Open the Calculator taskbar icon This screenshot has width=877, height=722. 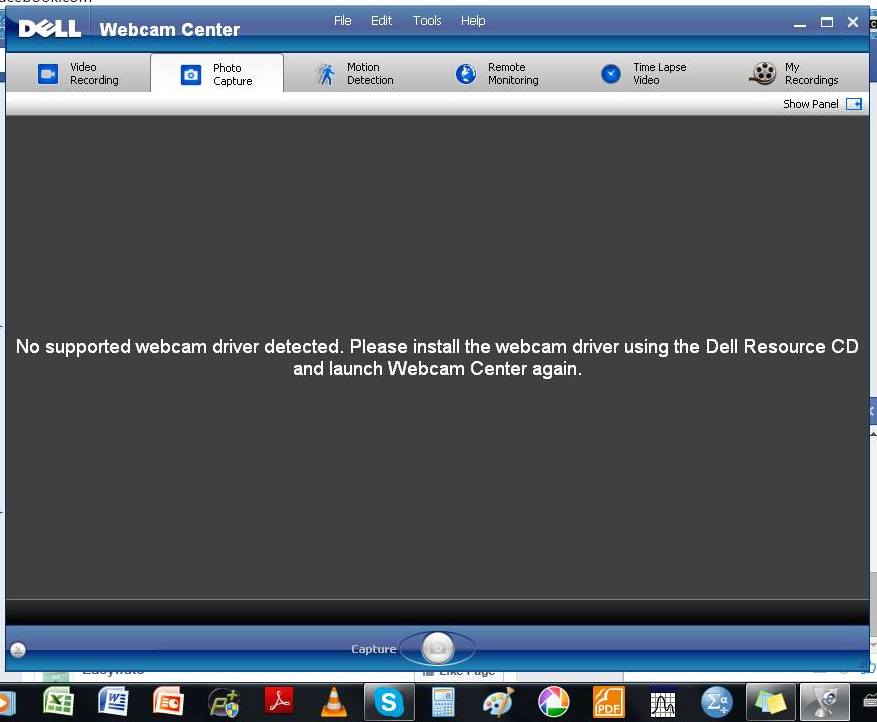coord(443,701)
